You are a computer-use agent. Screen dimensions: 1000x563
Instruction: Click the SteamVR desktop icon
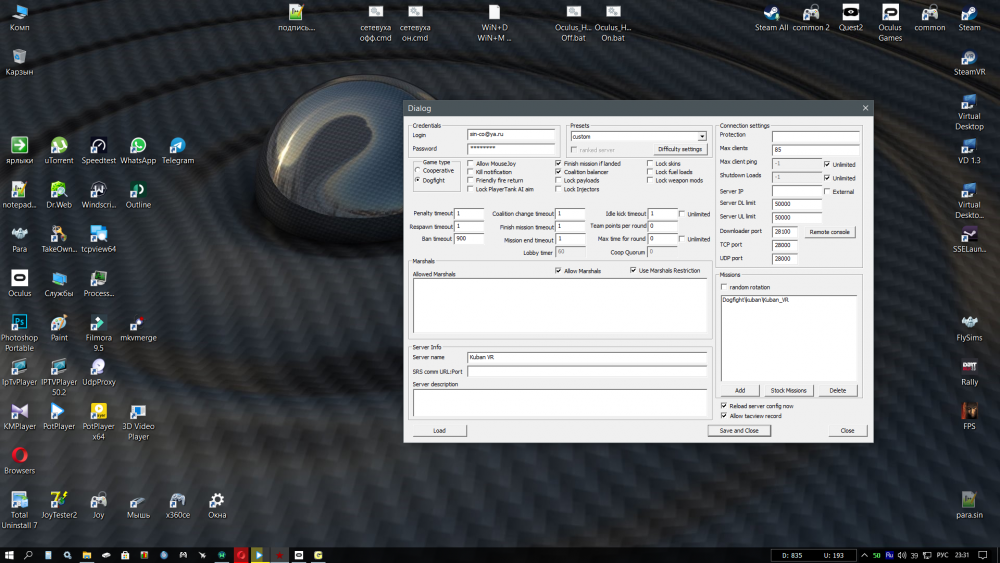tap(969, 57)
